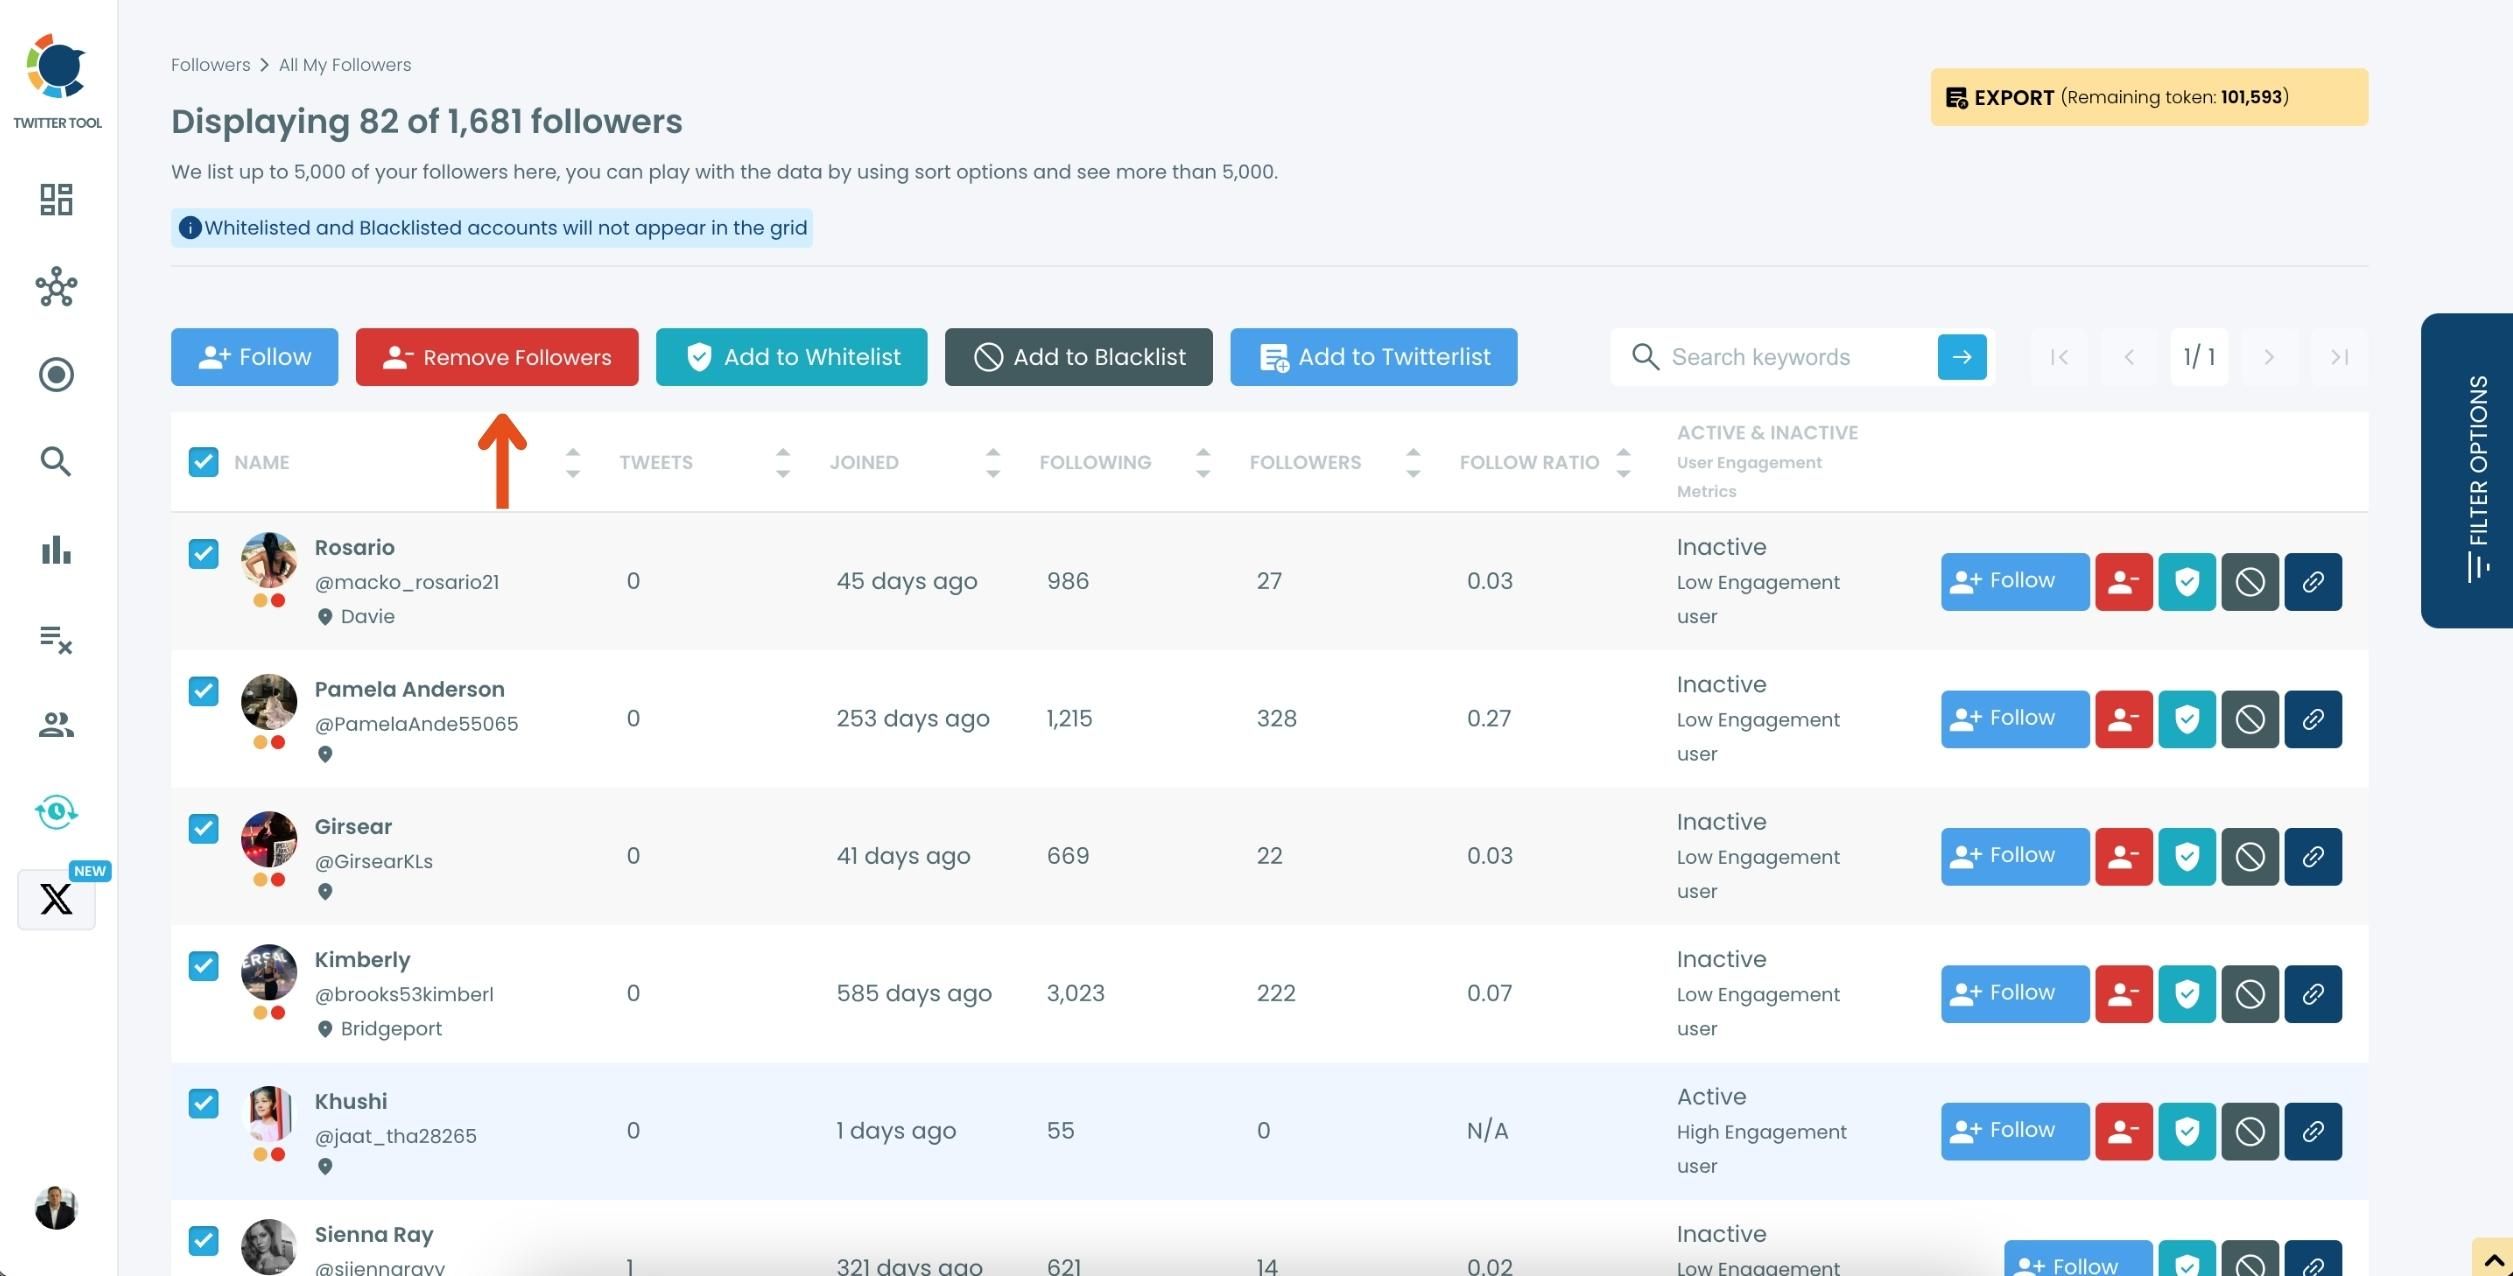Toggle the master checkbox in the NAME column header

click(x=202, y=461)
